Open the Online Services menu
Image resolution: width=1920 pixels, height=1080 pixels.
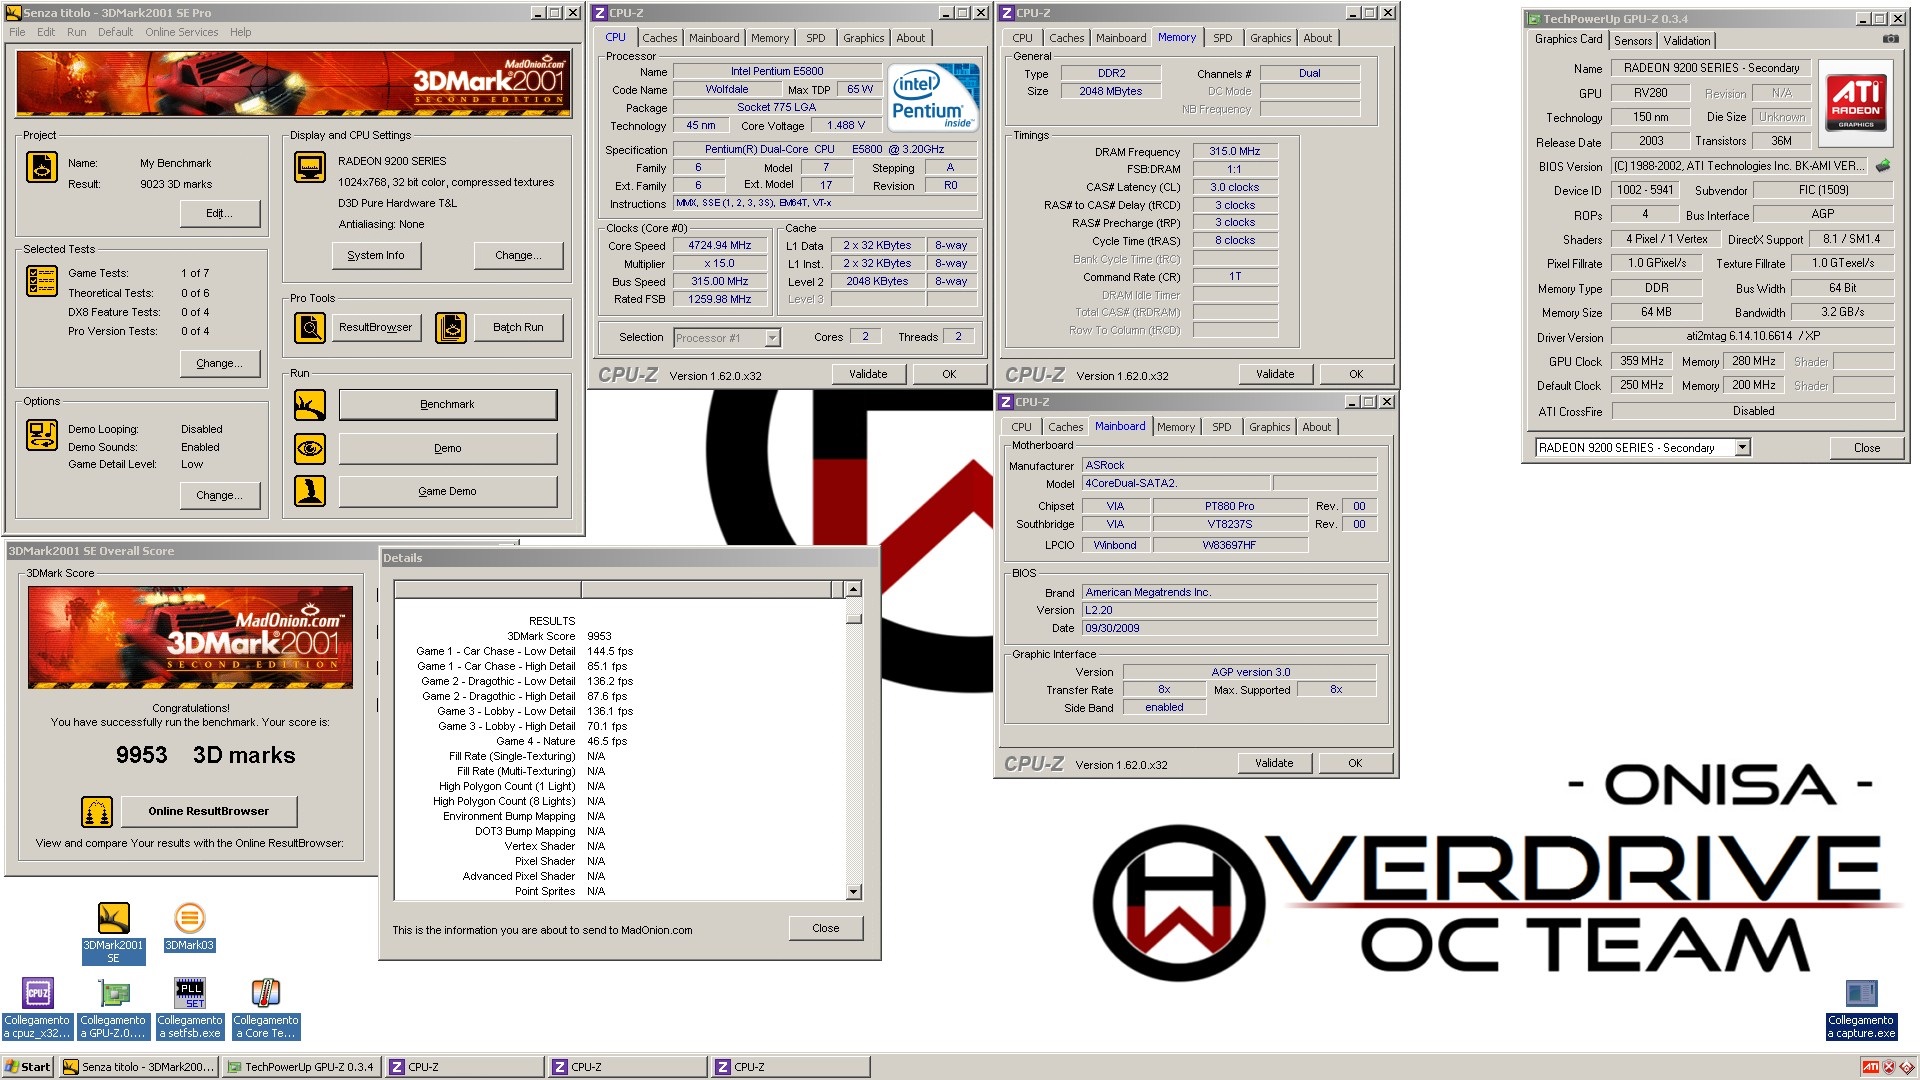(181, 32)
